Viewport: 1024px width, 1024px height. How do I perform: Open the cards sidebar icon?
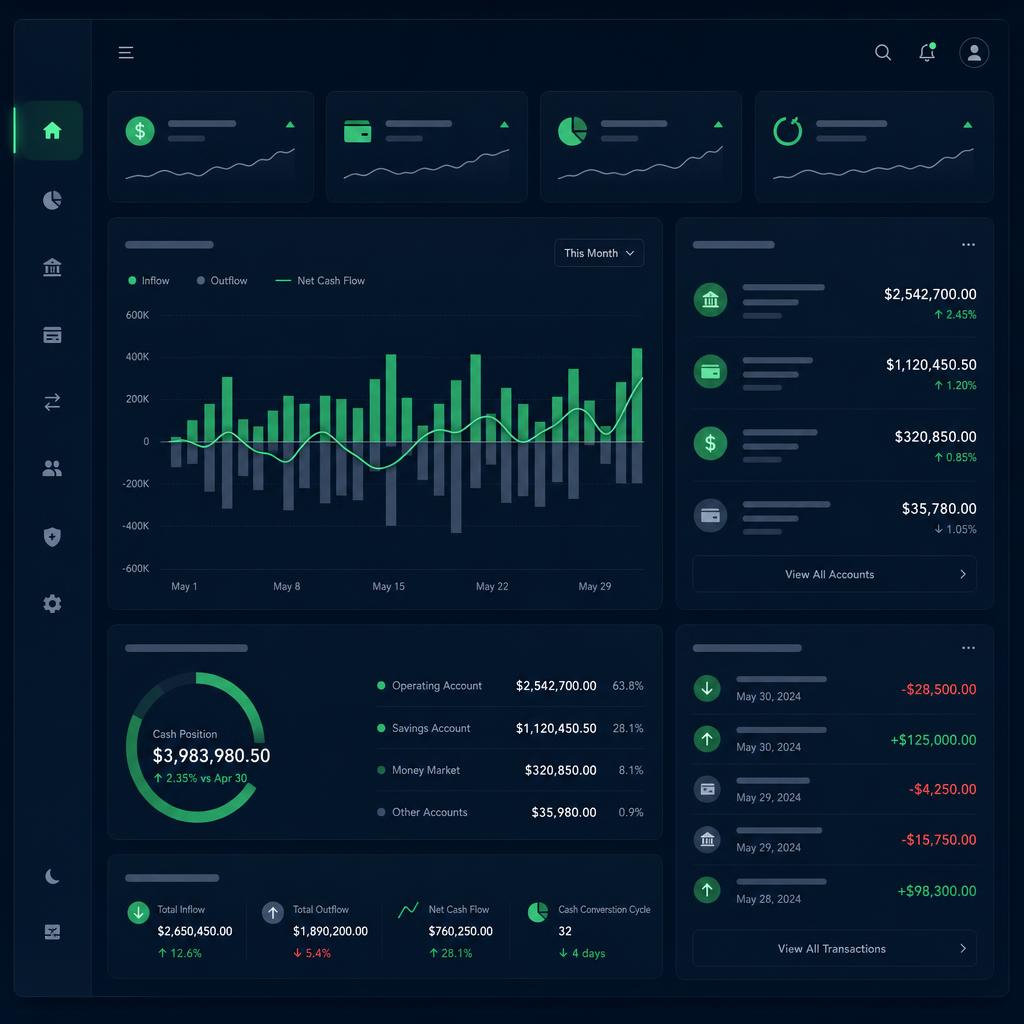[x=52, y=335]
